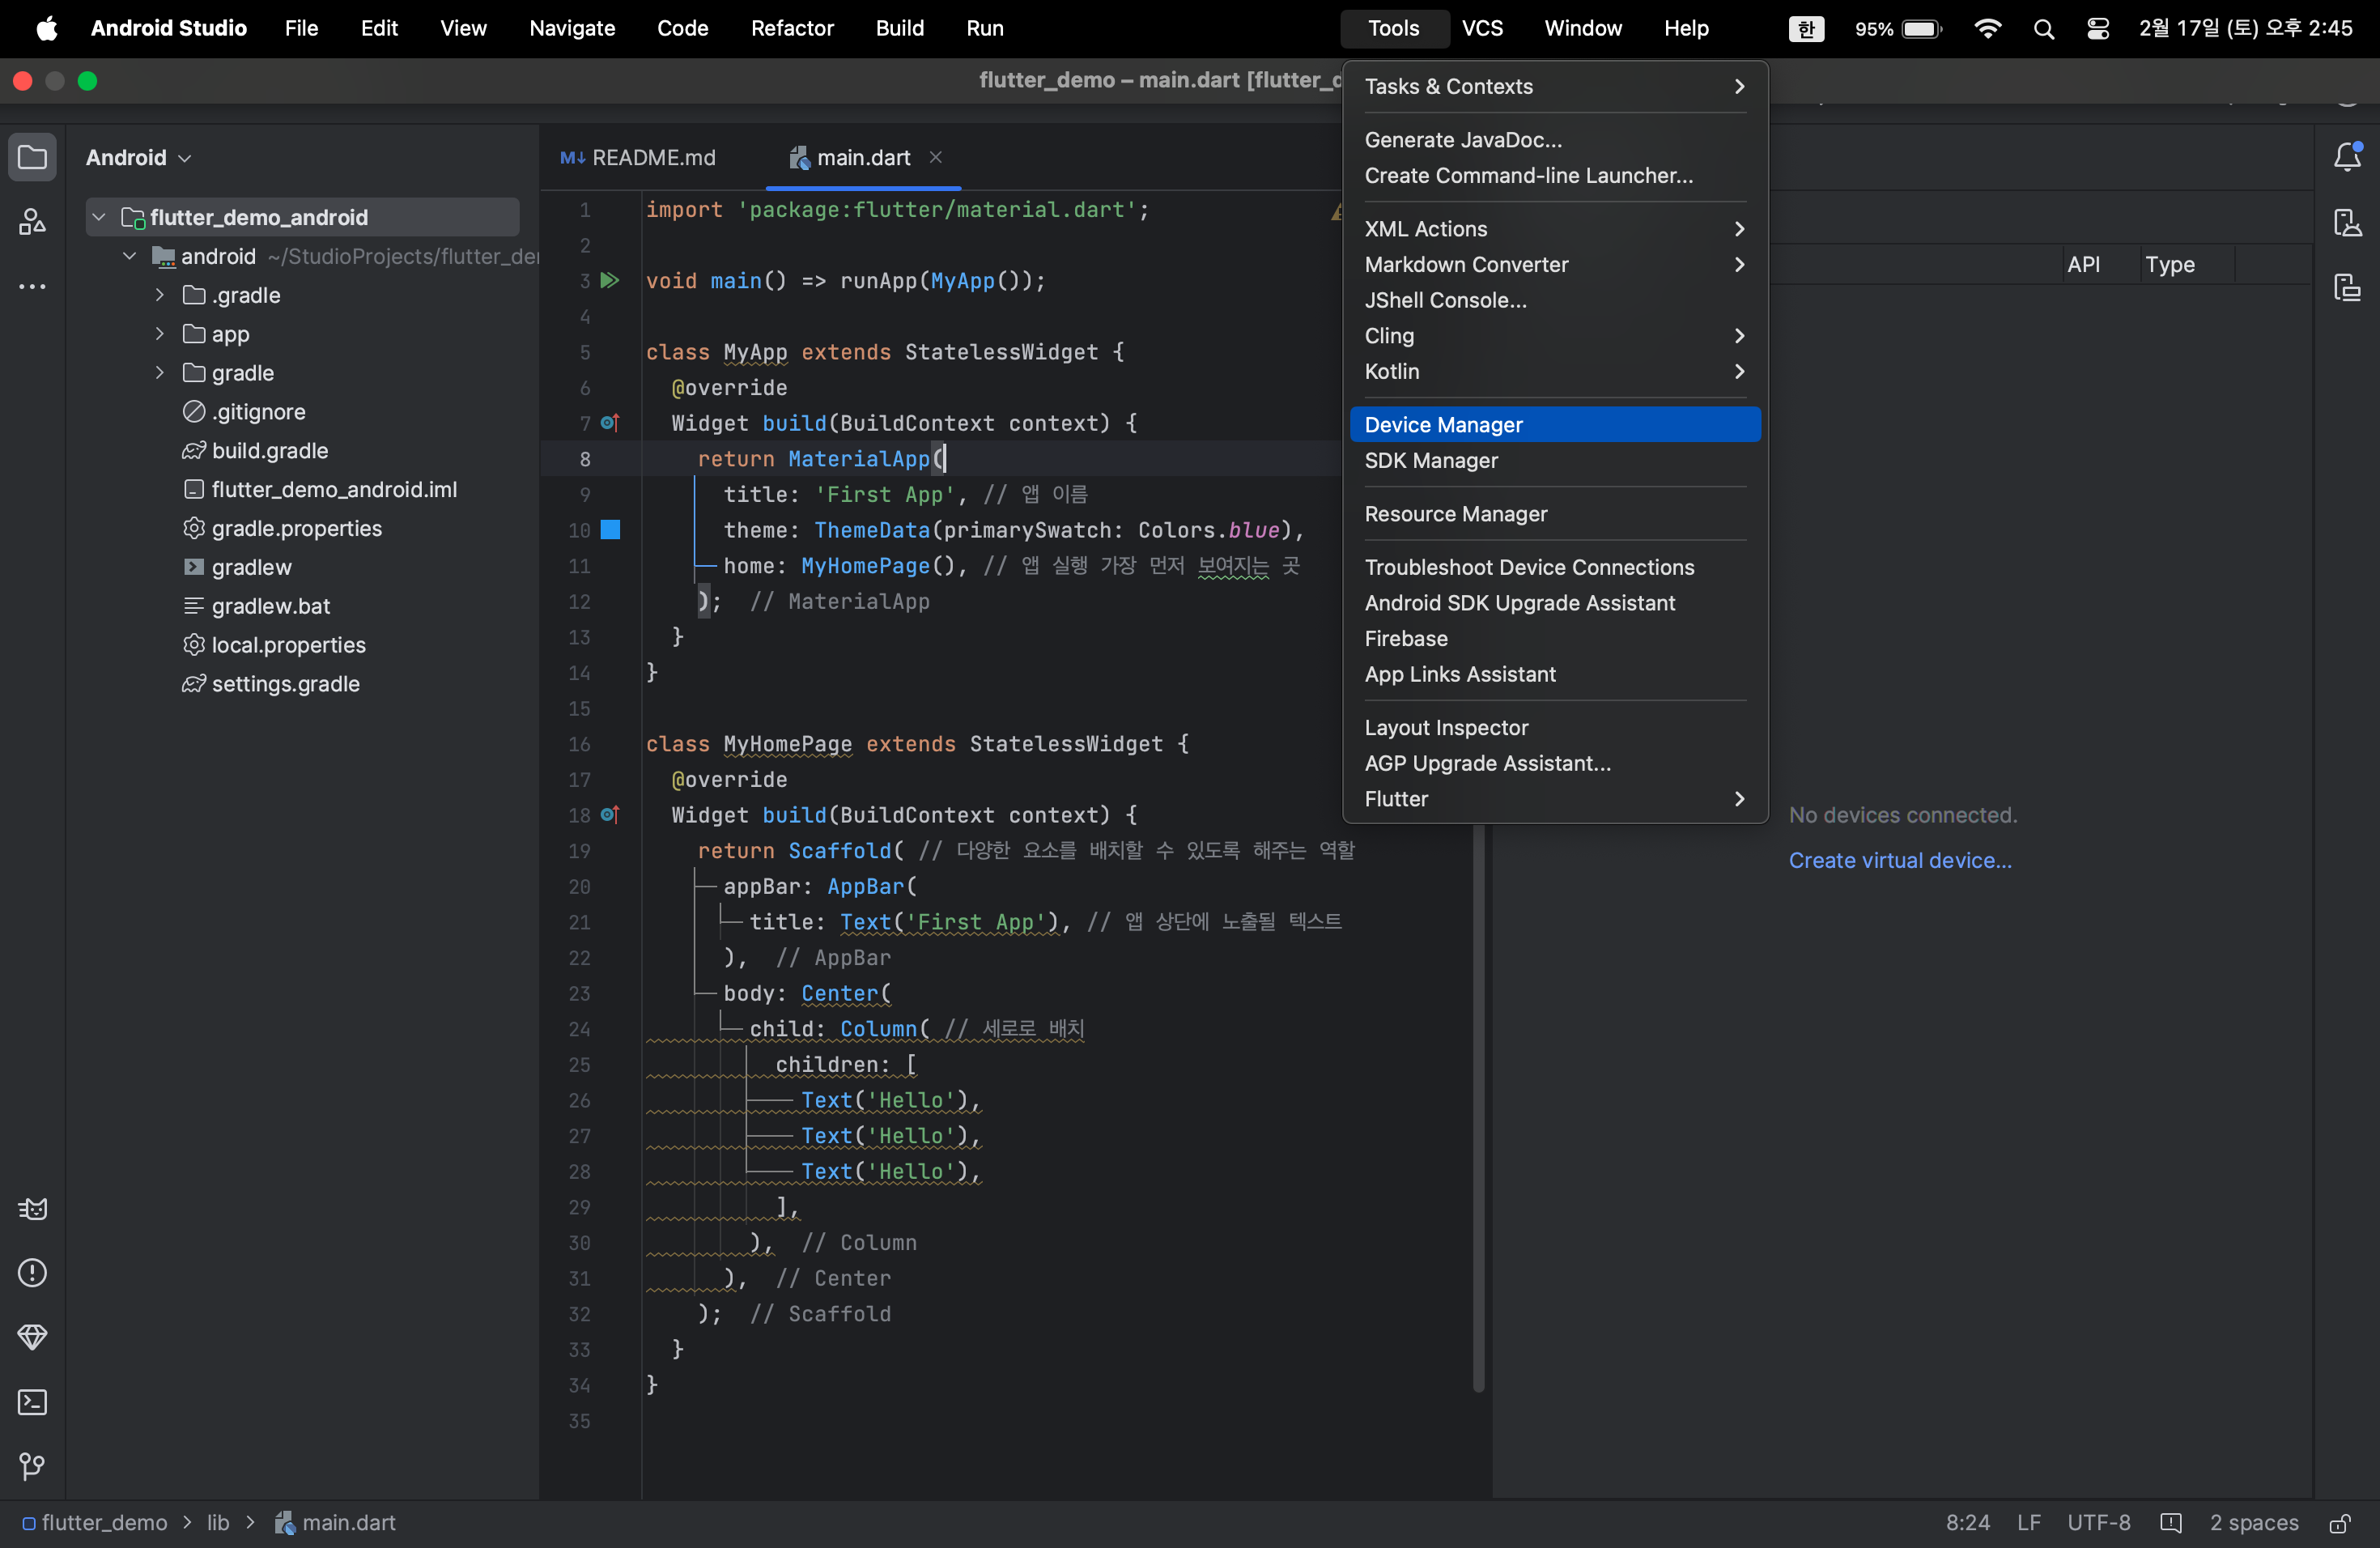2380x1548 pixels.
Task: Open the Project tool window folder icon
Action: [32, 157]
